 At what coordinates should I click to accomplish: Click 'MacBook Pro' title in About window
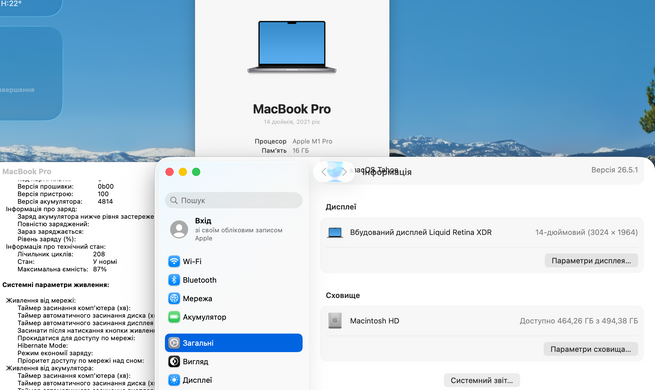click(x=292, y=109)
